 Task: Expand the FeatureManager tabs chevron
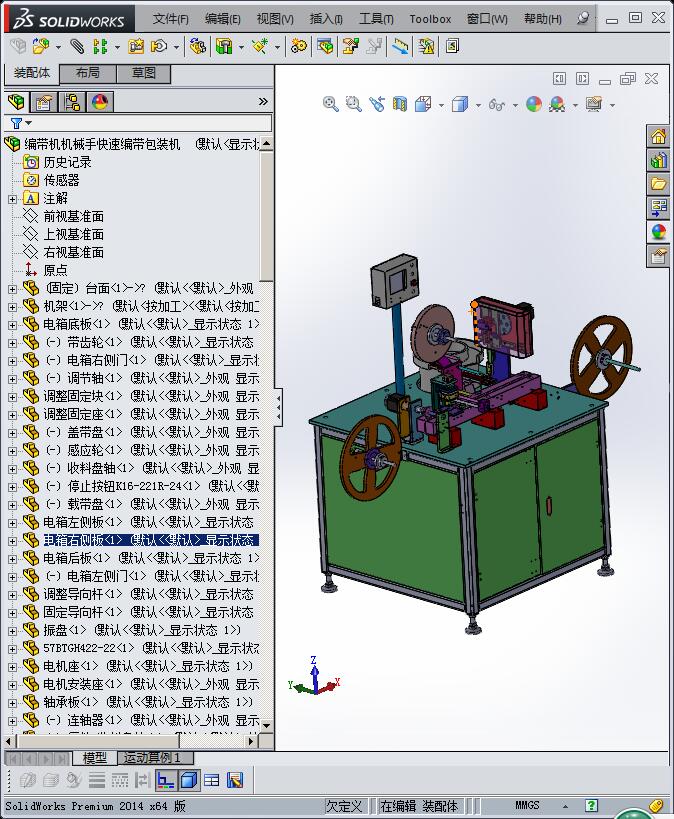(x=263, y=101)
